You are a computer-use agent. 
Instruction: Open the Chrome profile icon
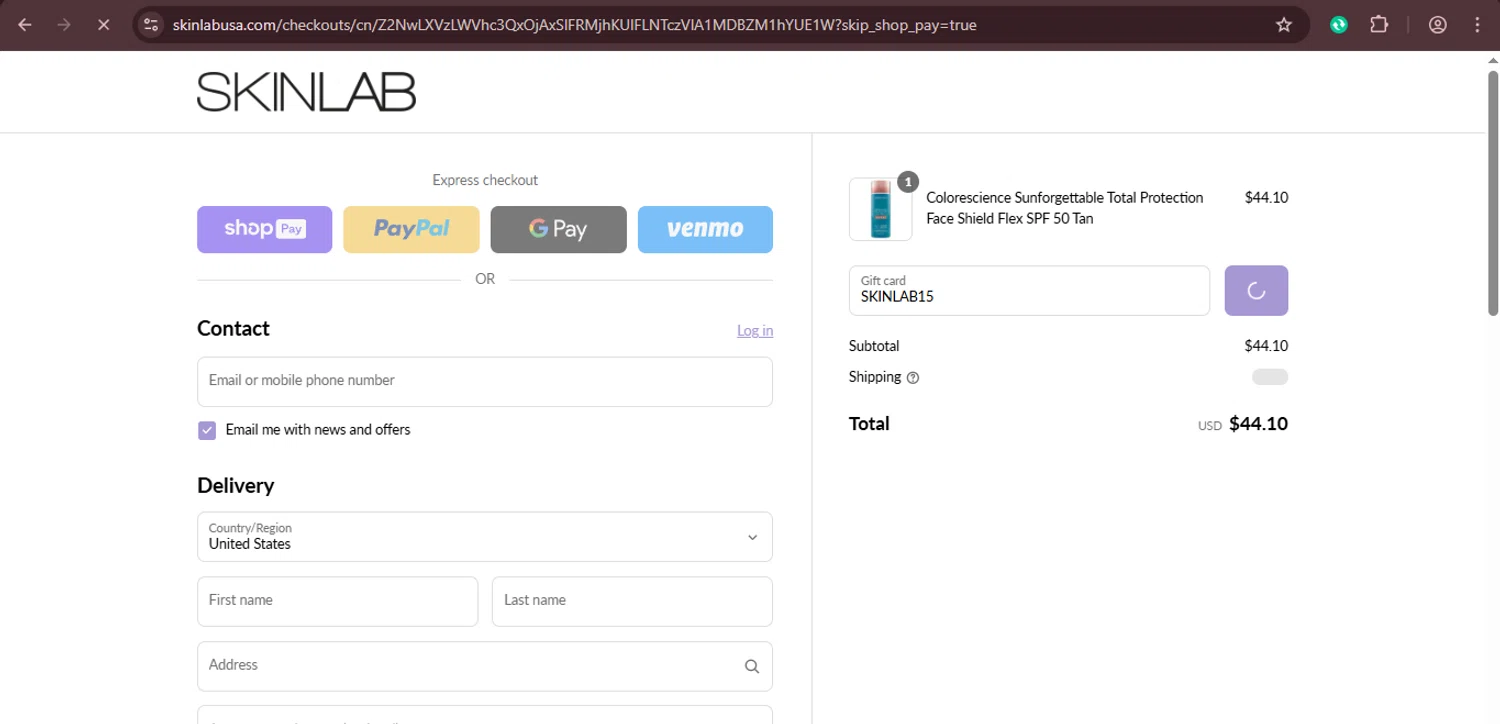coord(1438,25)
